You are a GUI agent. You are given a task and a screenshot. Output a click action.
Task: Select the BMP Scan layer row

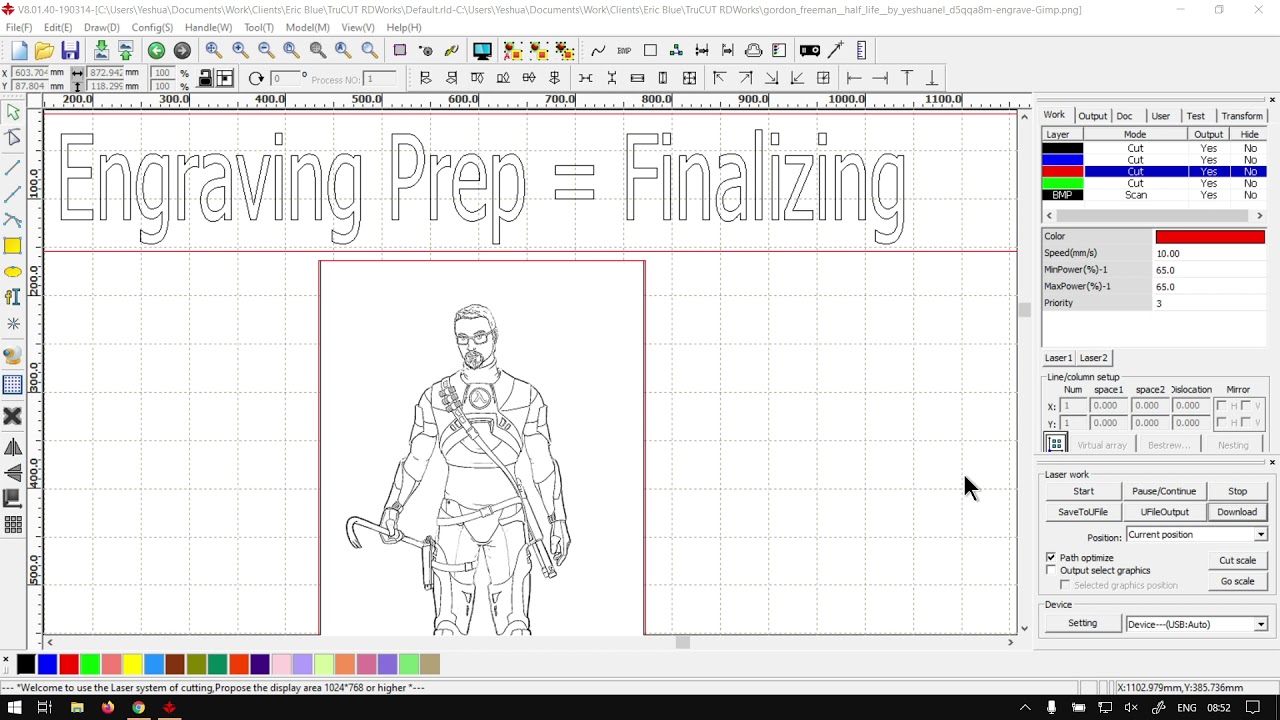pos(1154,195)
